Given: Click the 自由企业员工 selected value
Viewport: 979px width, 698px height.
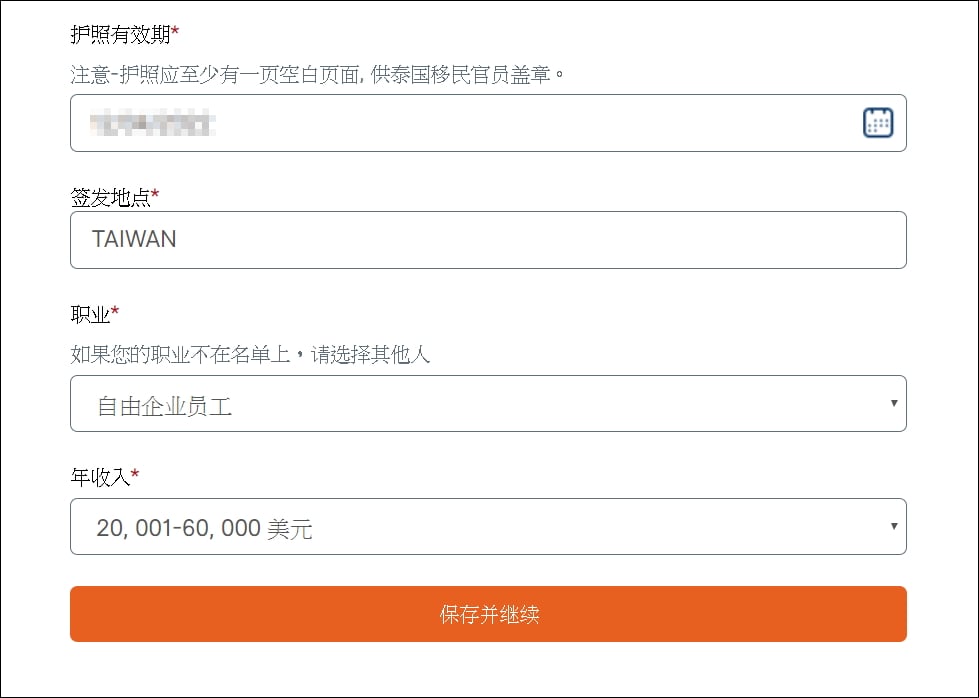Looking at the screenshot, I should [165, 406].
